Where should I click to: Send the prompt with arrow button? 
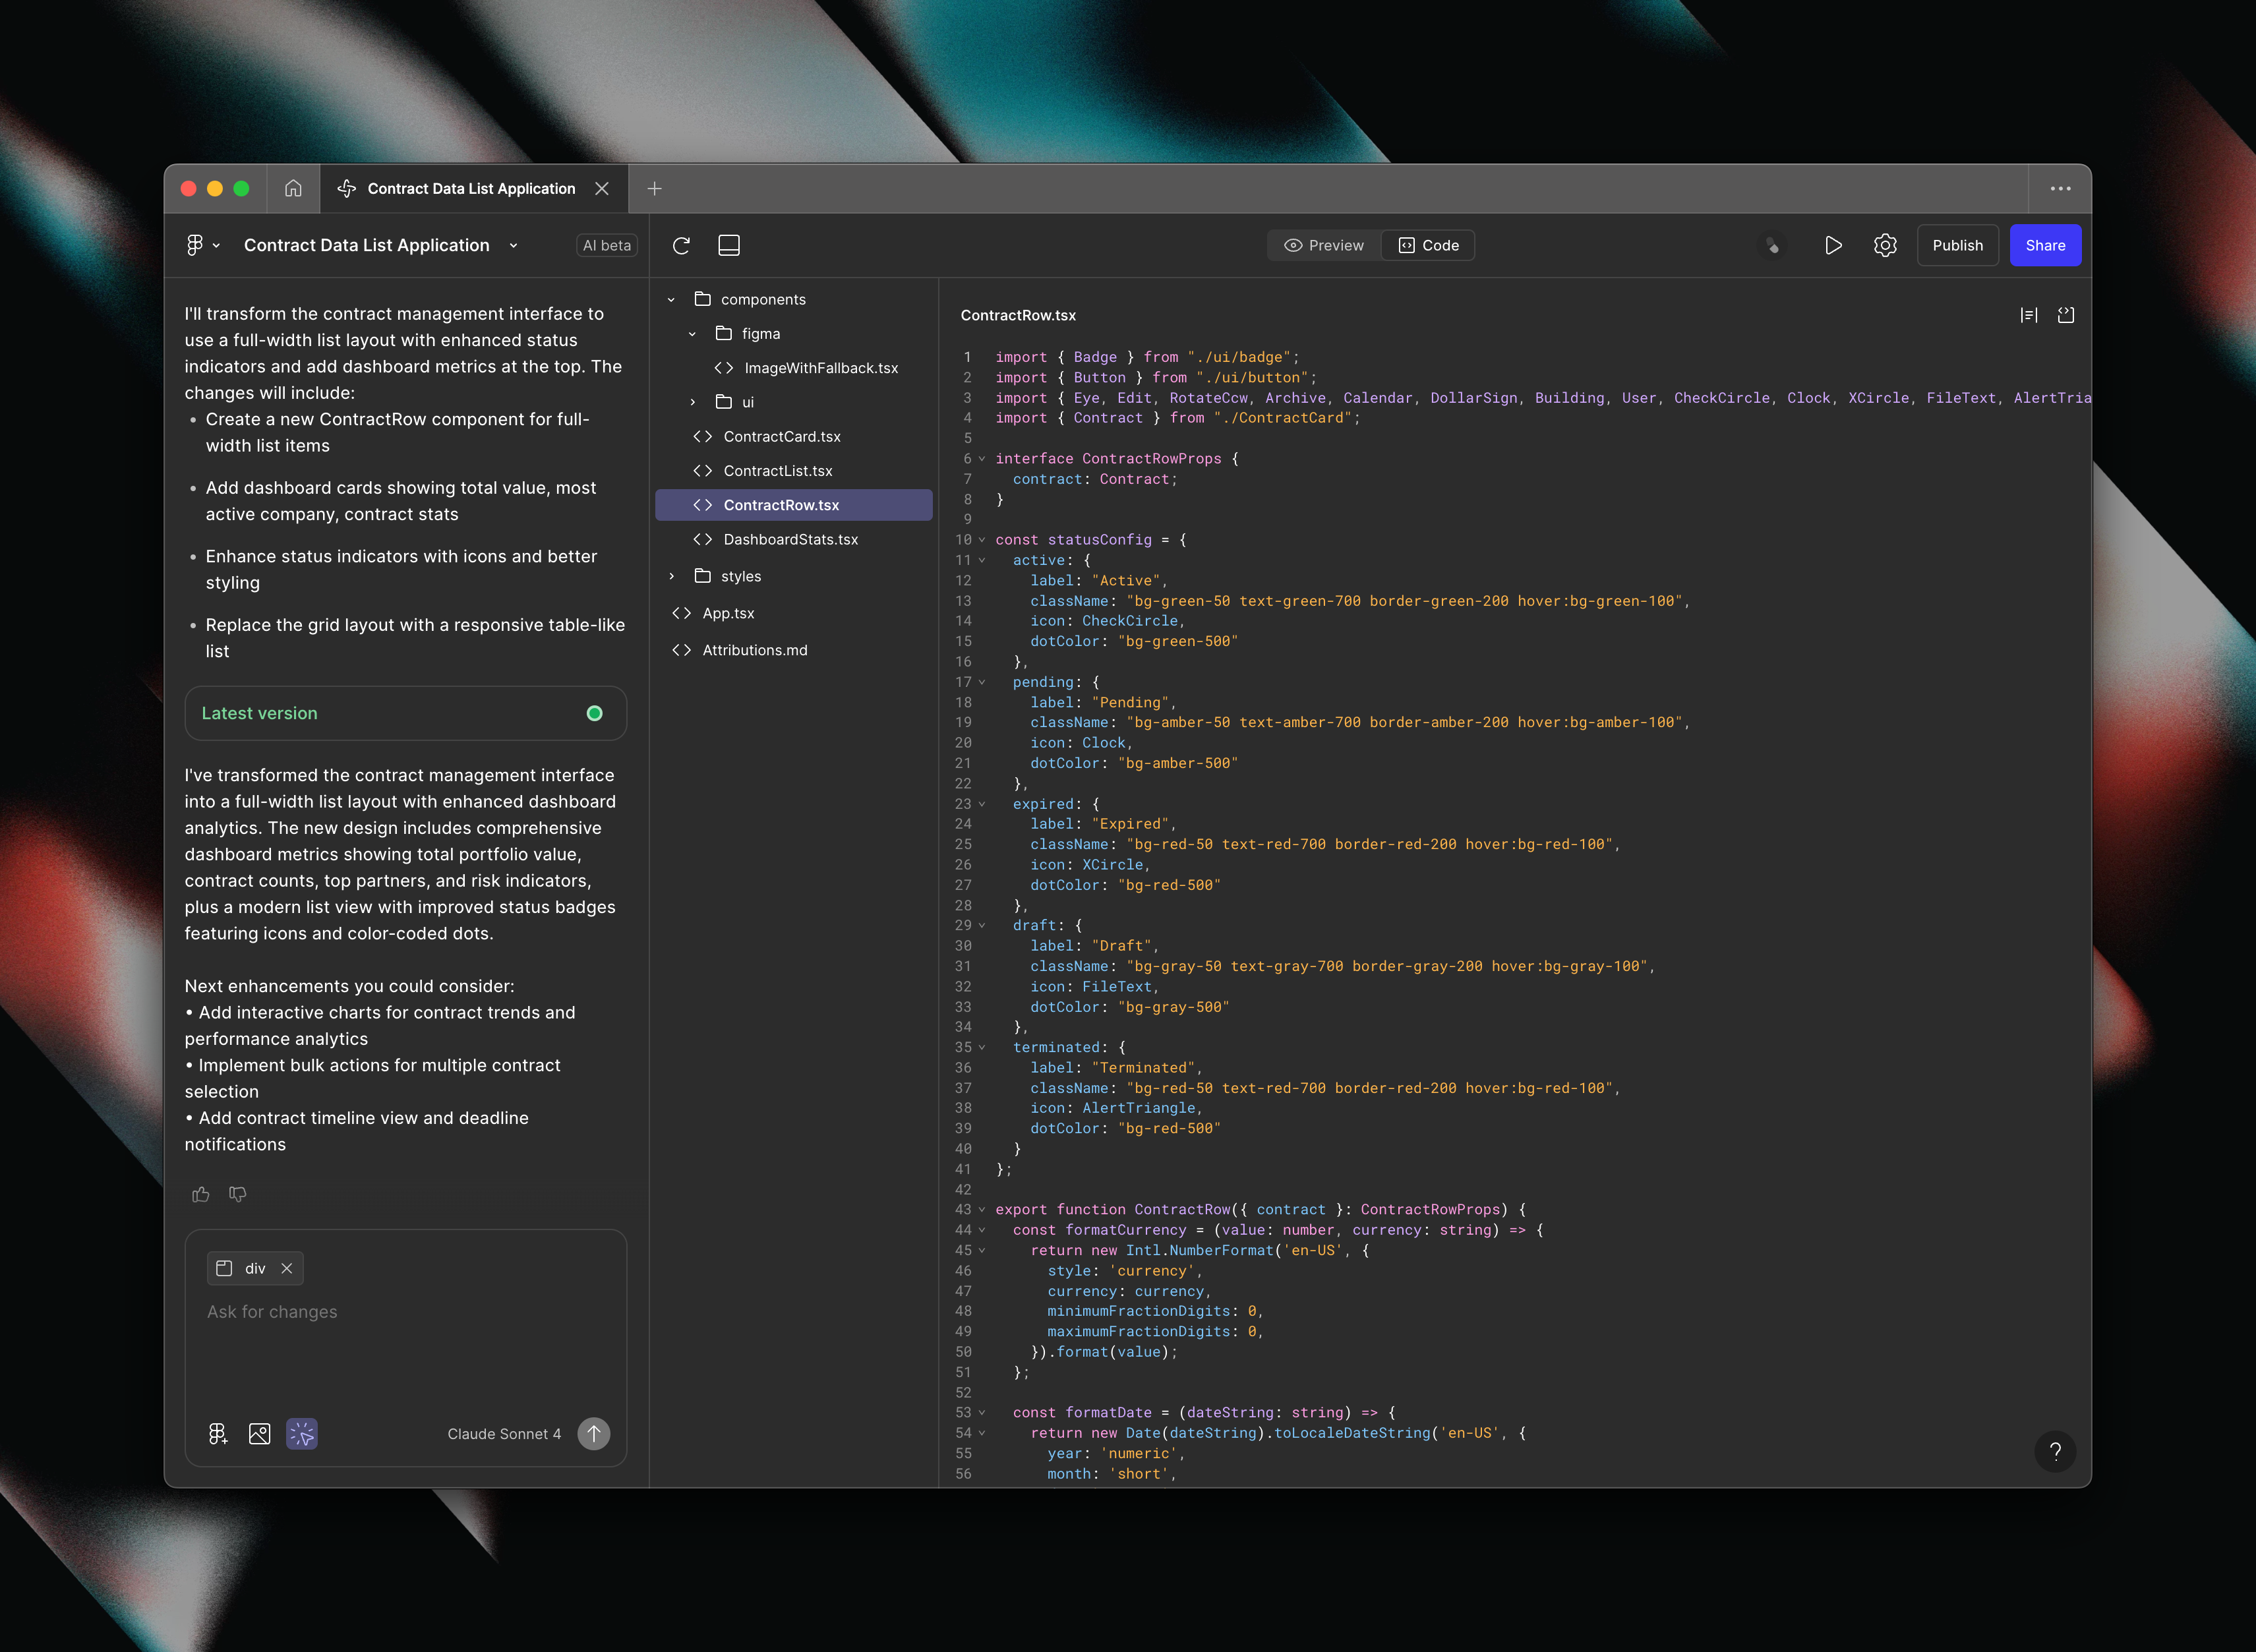(594, 1434)
